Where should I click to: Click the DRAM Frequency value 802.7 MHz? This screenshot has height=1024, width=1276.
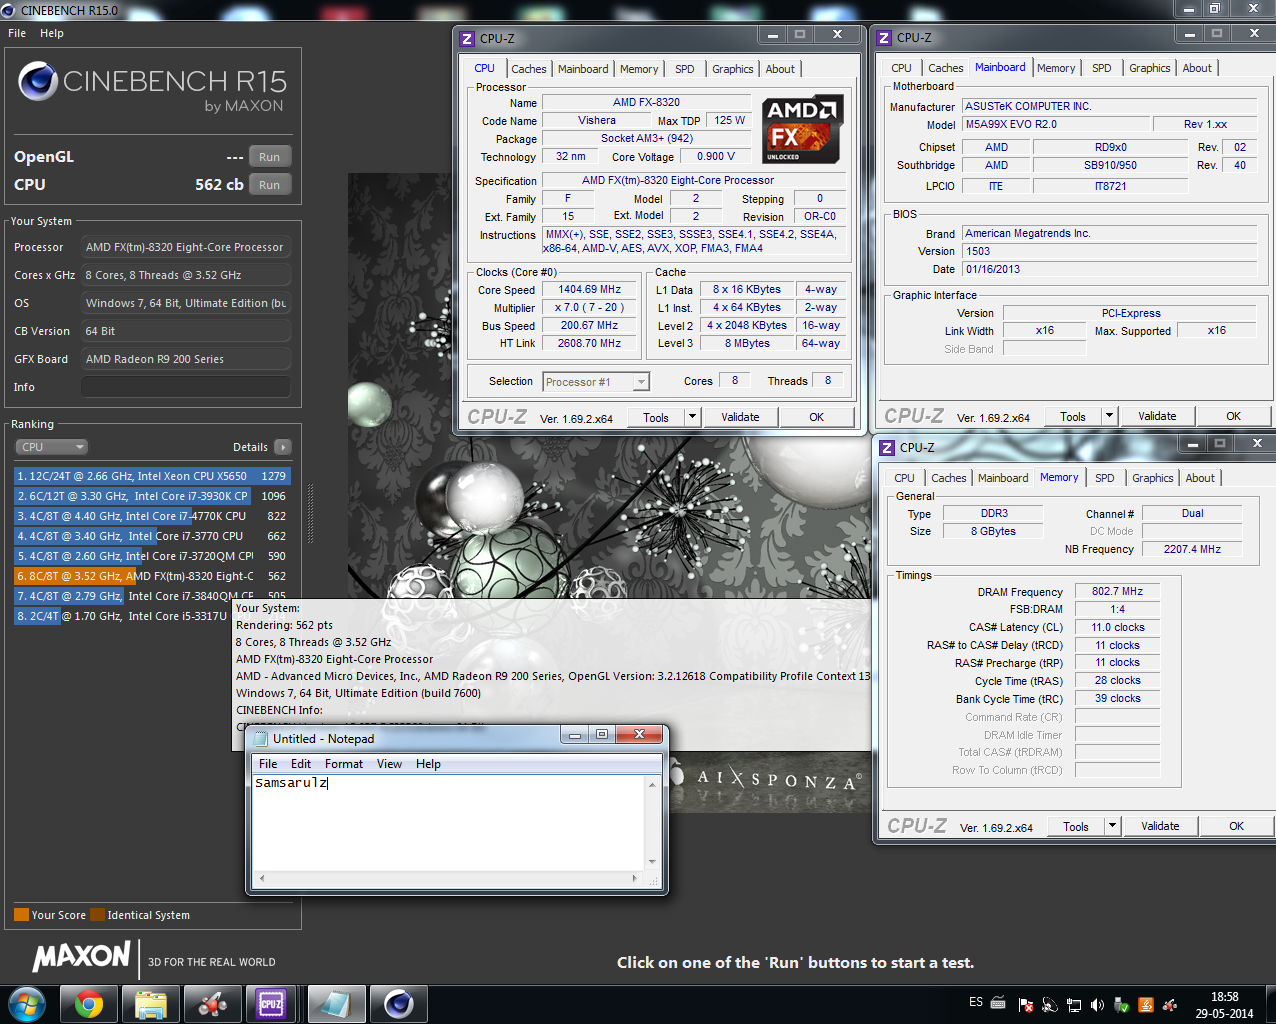coord(1117,592)
